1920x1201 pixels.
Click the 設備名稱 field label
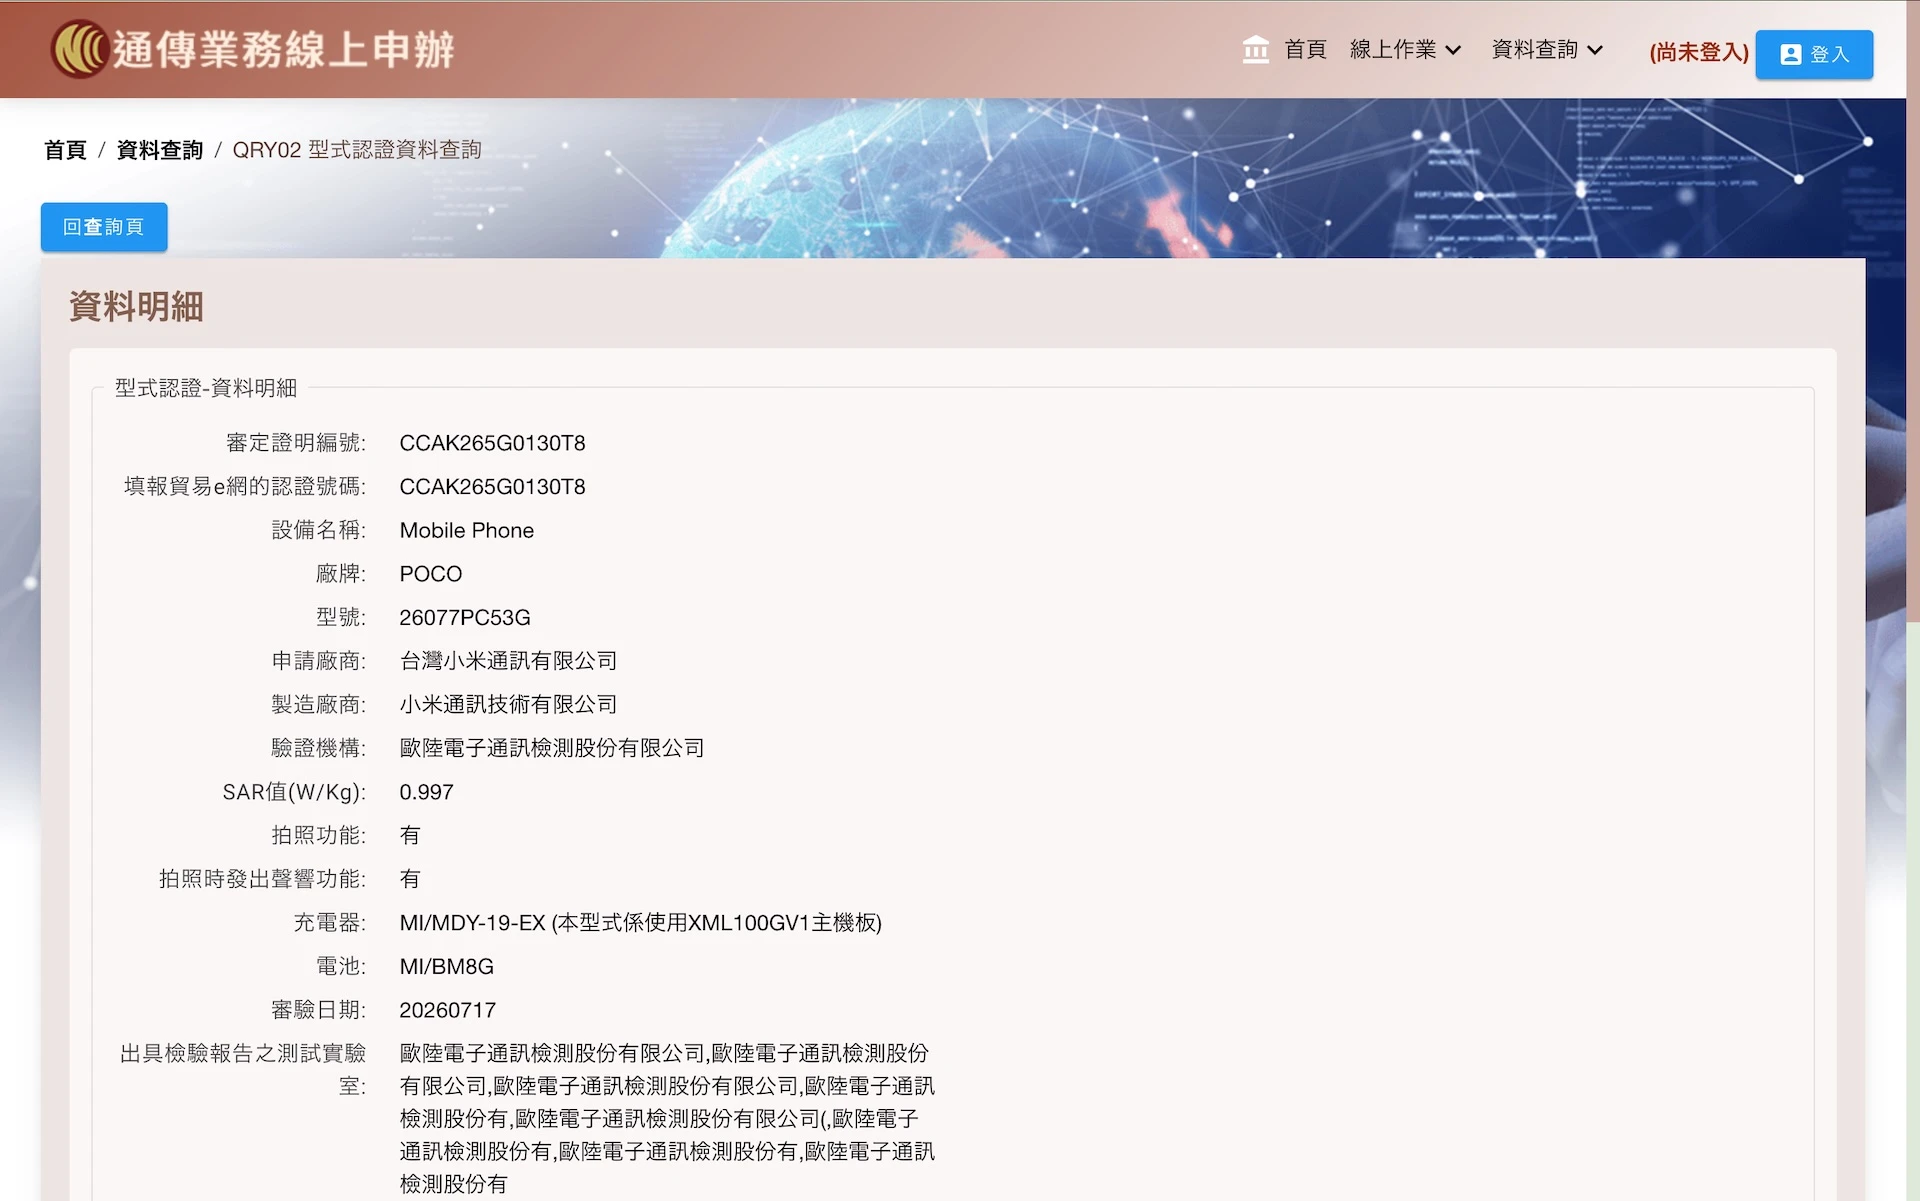point(319,530)
